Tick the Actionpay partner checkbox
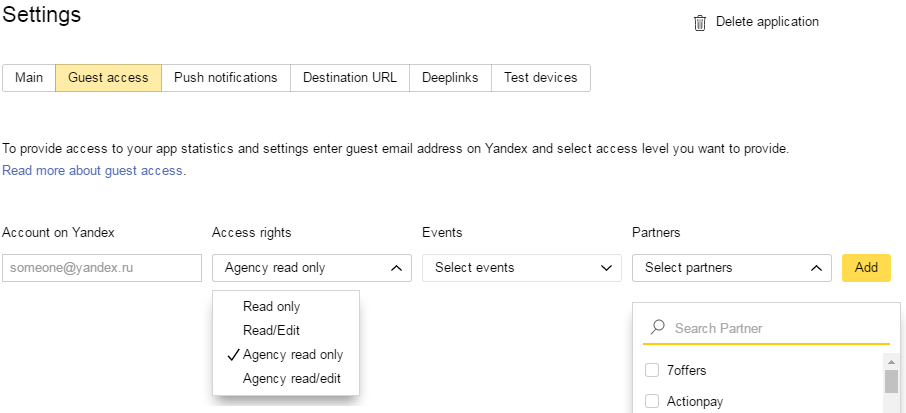Image resolution: width=906 pixels, height=413 pixels. [652, 402]
